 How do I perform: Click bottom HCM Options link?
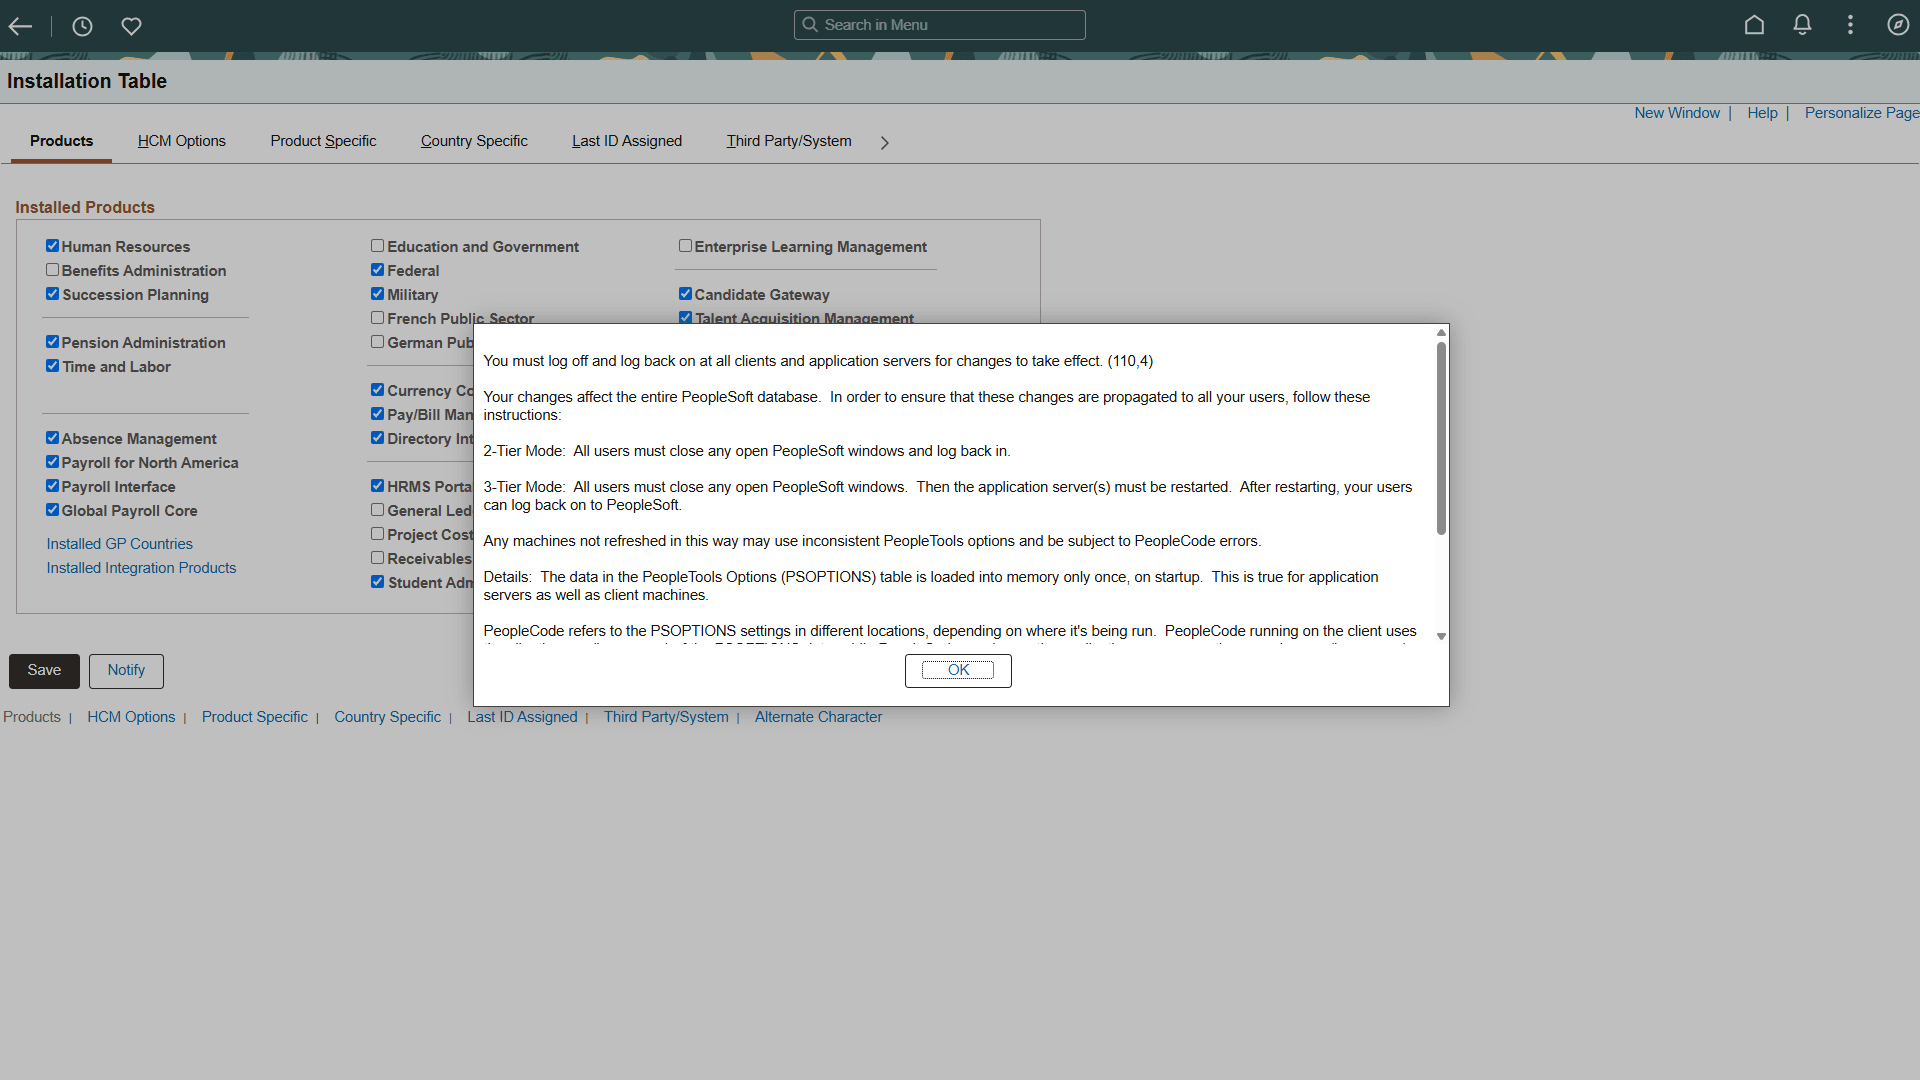click(131, 717)
